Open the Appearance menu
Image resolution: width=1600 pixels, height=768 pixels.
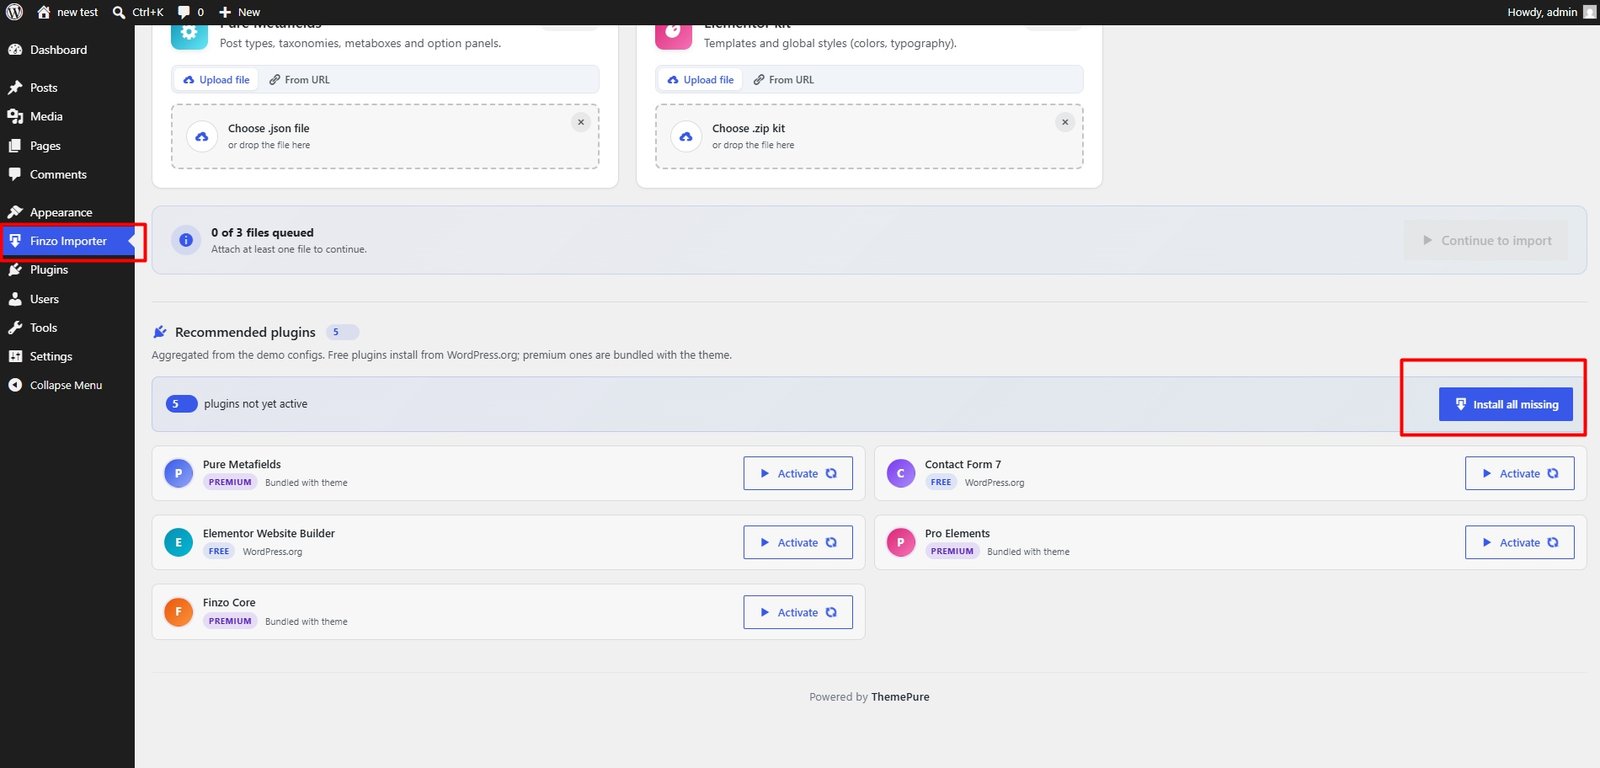61,213
